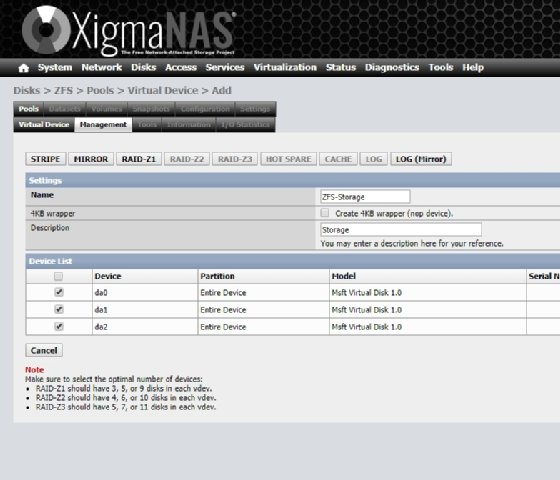Choose the RAID-Z1 button
The image size is (560, 480).
[139, 159]
